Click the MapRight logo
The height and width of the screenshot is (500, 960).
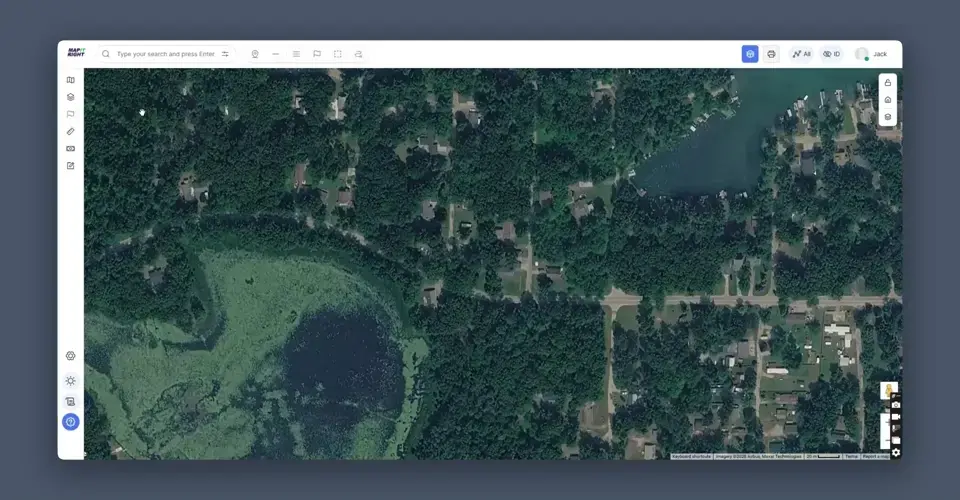pos(76,53)
